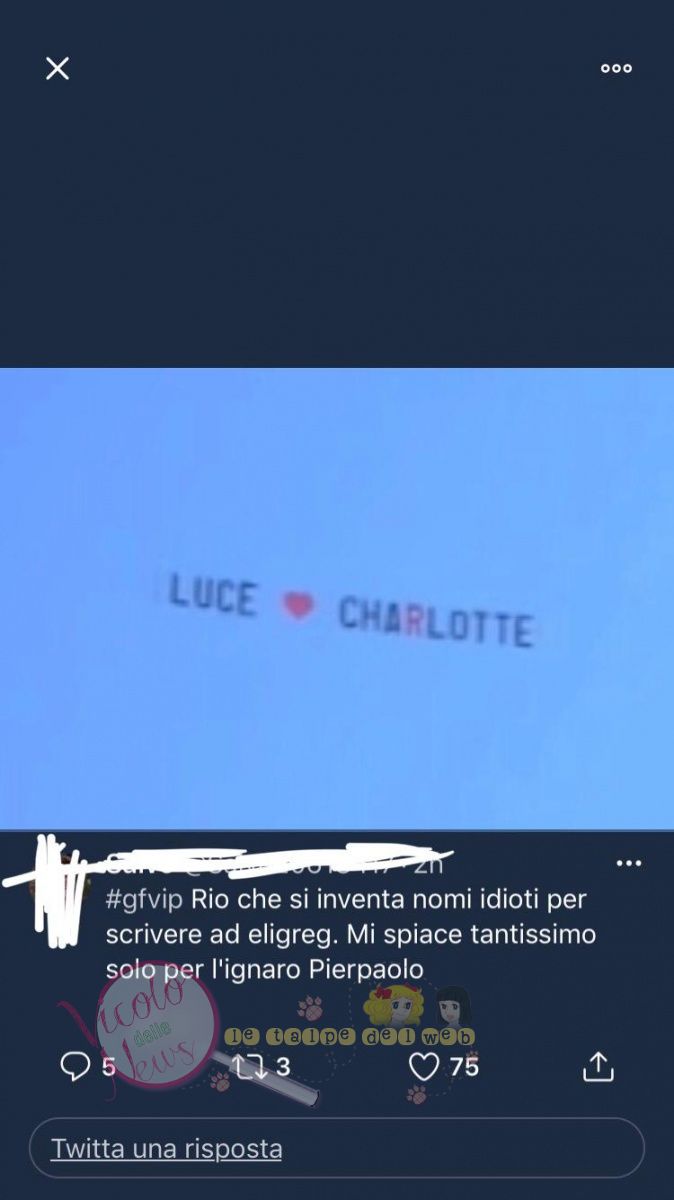674x1200 pixels.
Task: Open the tweet text about Pierpaolo
Action: (351, 934)
